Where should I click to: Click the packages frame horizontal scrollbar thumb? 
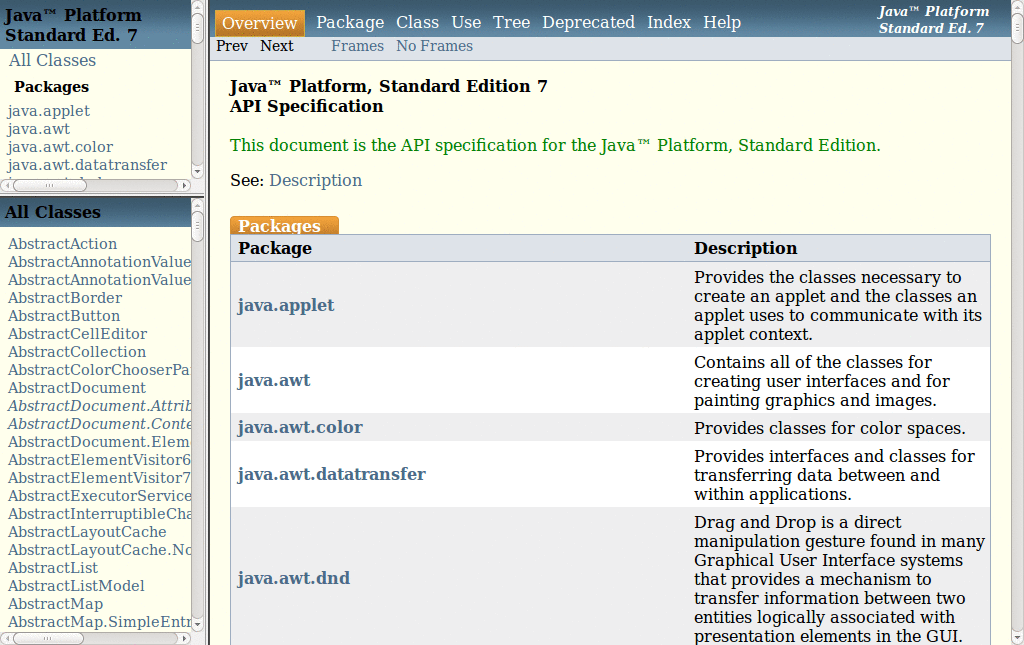[50, 185]
